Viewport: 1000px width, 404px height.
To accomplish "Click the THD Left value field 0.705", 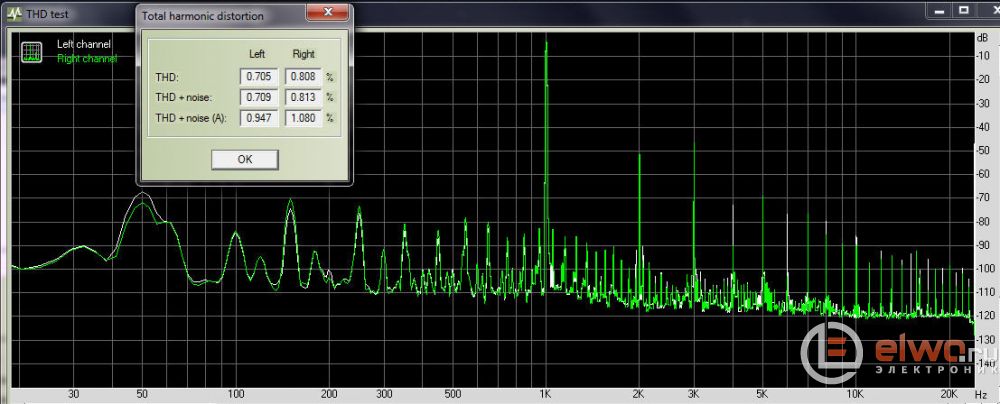I will coord(261,76).
